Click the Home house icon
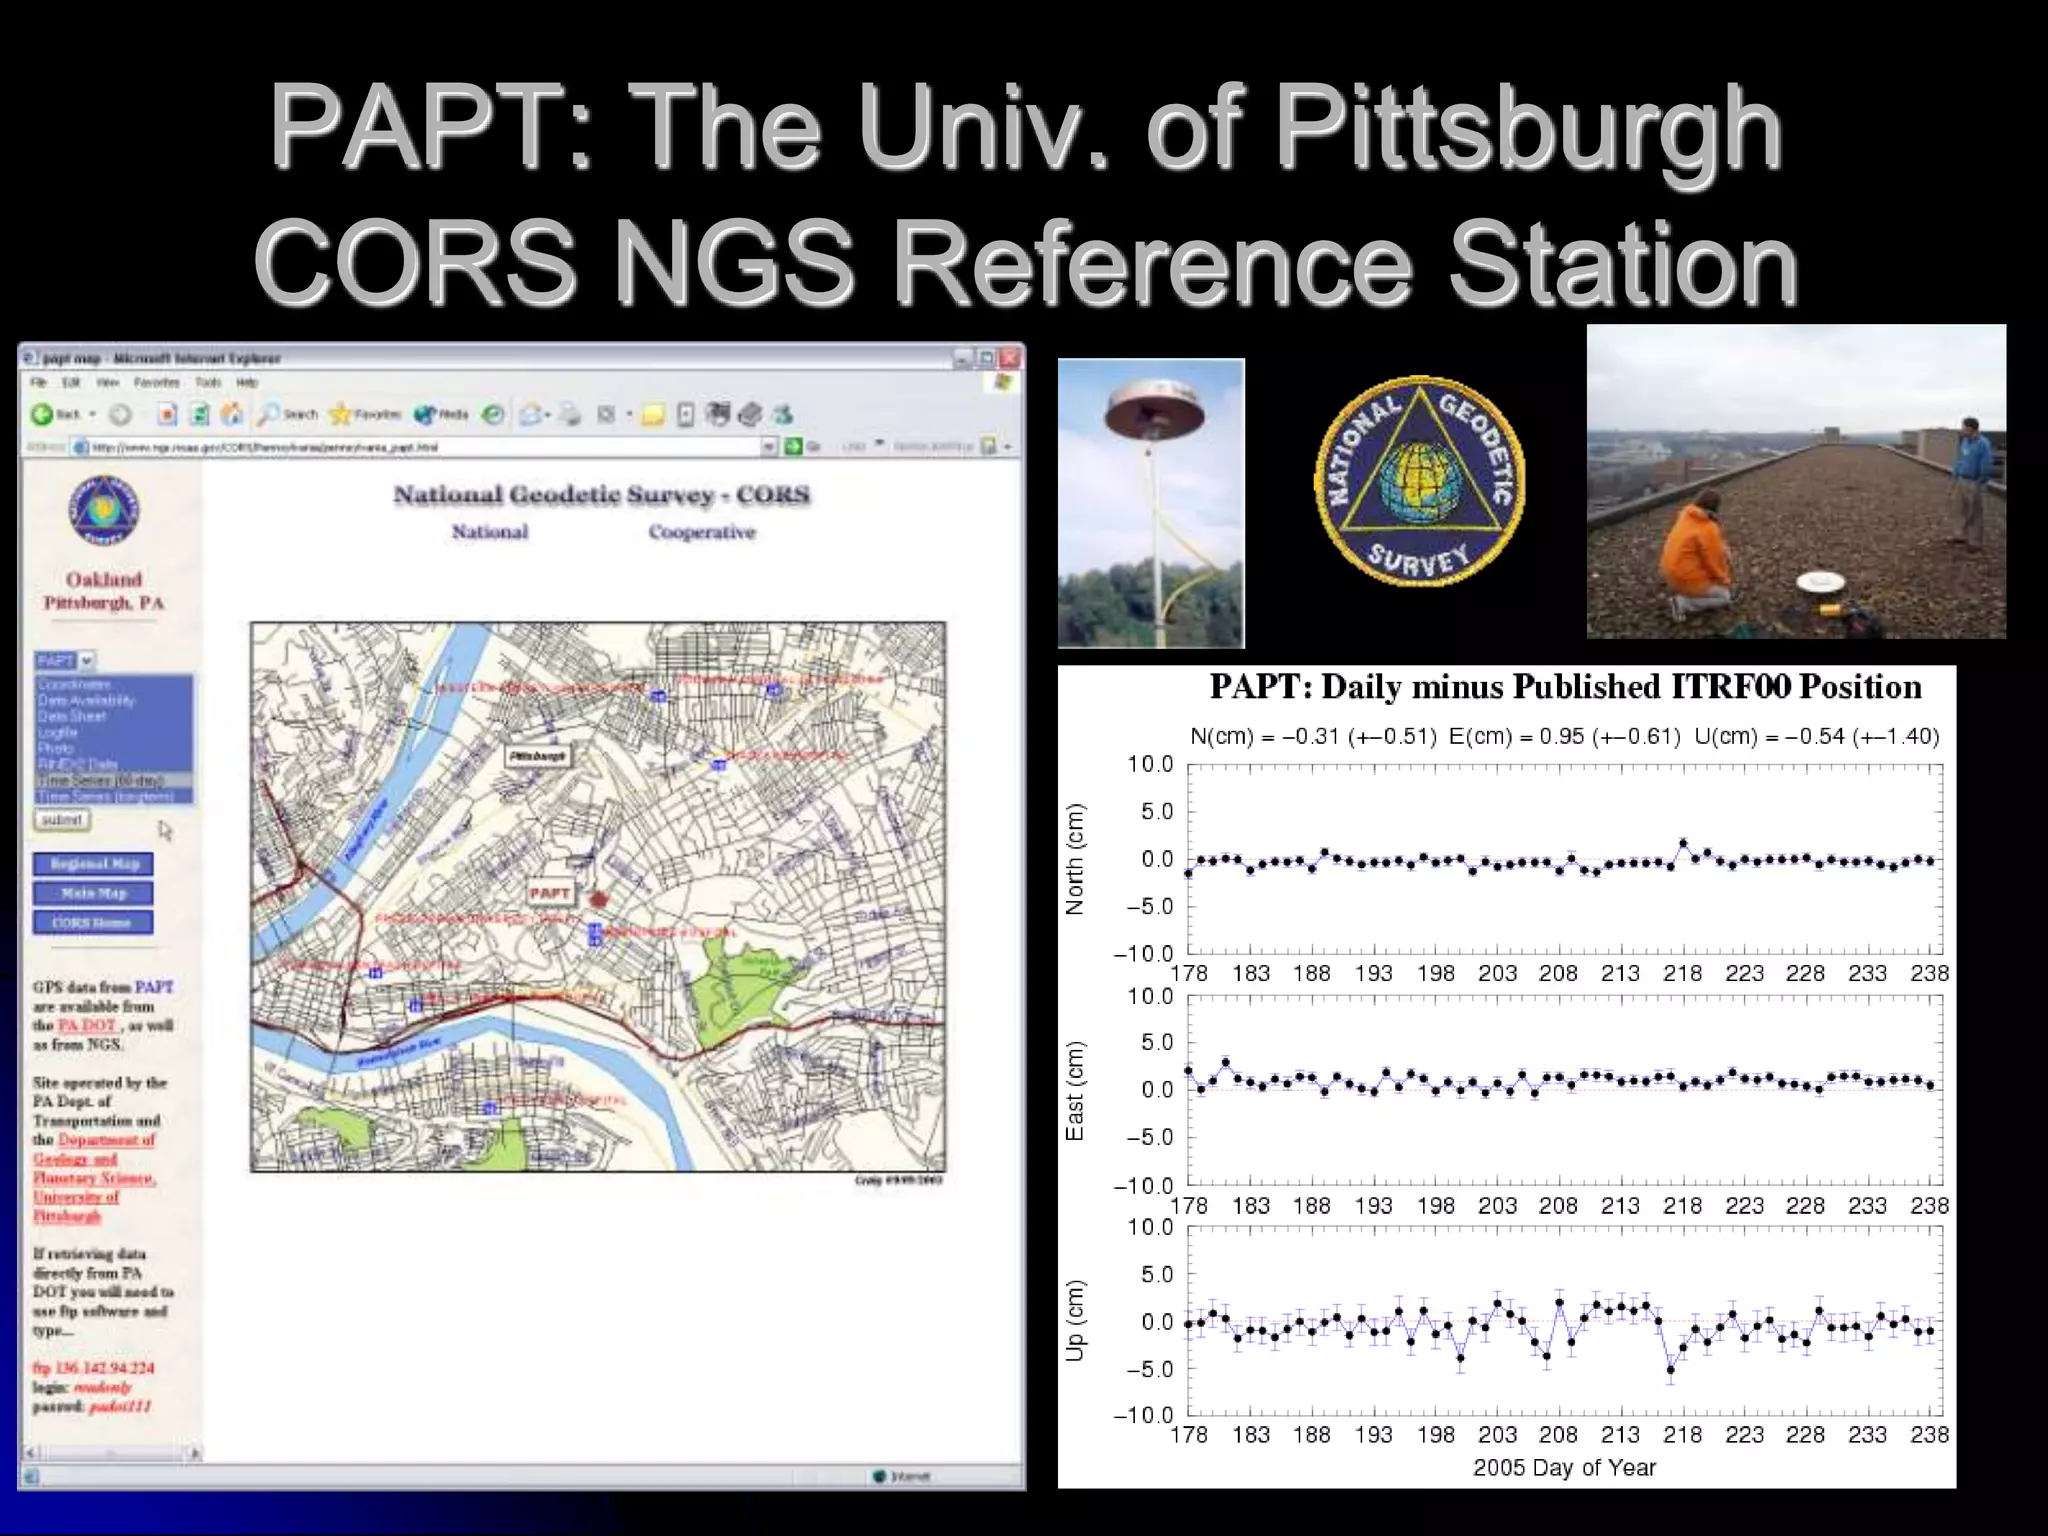This screenshot has width=2048, height=1536. (x=232, y=414)
